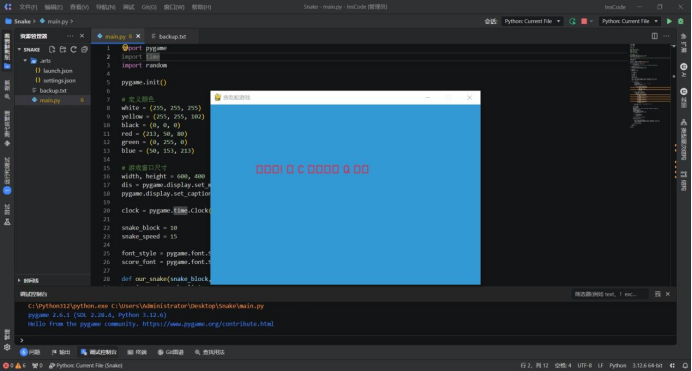
Task: Open the 窗口(W) menu
Action: coord(174,7)
